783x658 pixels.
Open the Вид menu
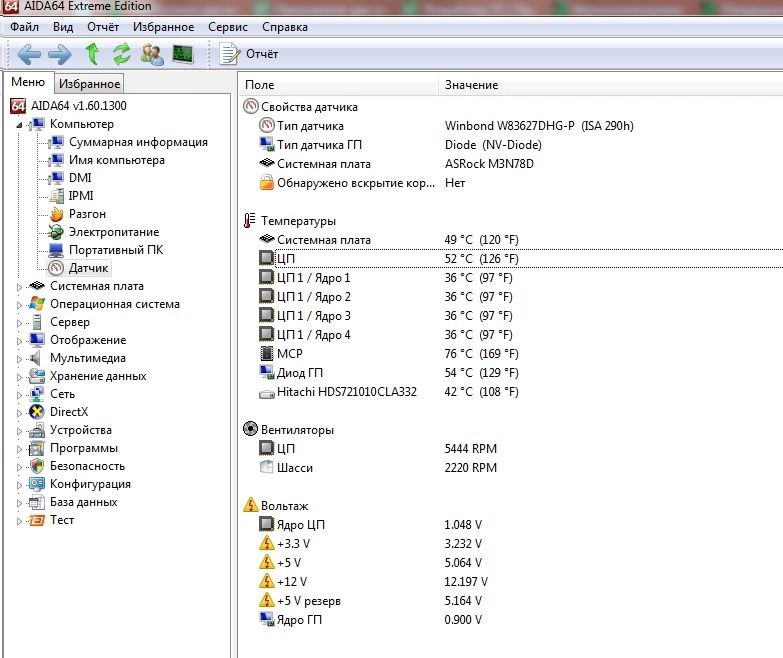coord(63,27)
